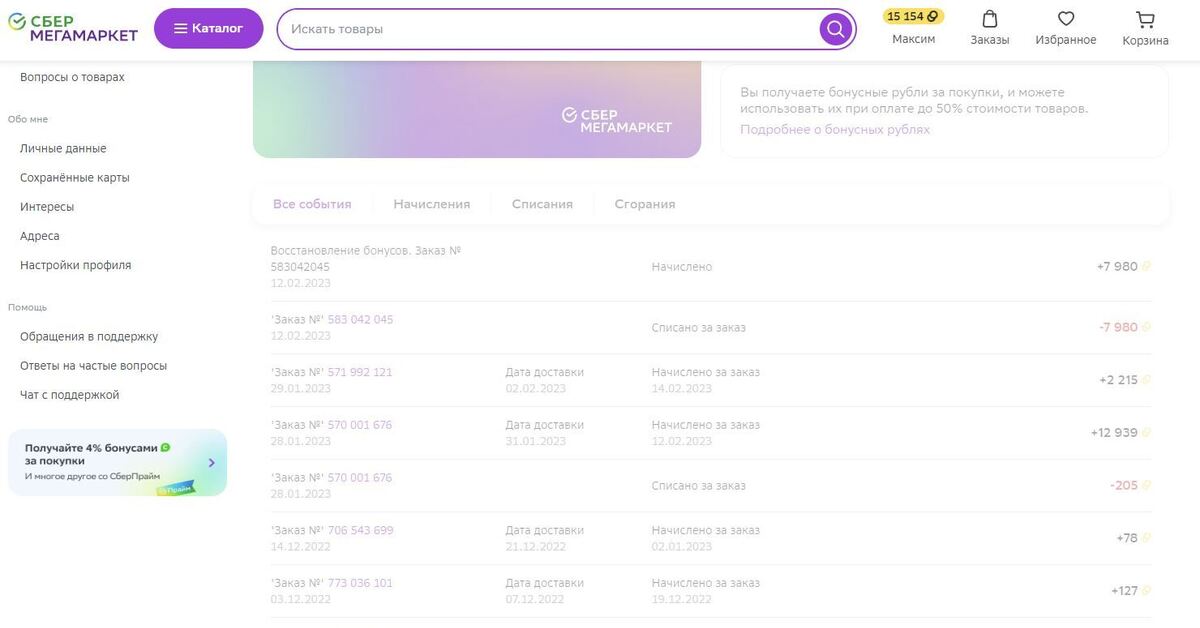Click the +2 215 bonus amount
This screenshot has height=628, width=1200.
(1118, 380)
